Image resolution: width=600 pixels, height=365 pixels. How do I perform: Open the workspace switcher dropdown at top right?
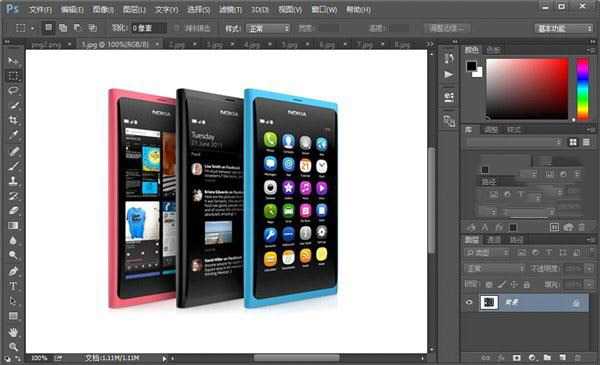coord(563,28)
